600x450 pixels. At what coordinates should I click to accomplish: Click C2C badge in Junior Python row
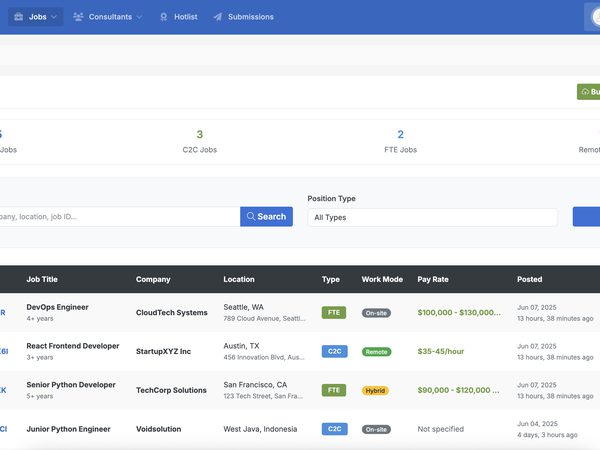point(334,429)
